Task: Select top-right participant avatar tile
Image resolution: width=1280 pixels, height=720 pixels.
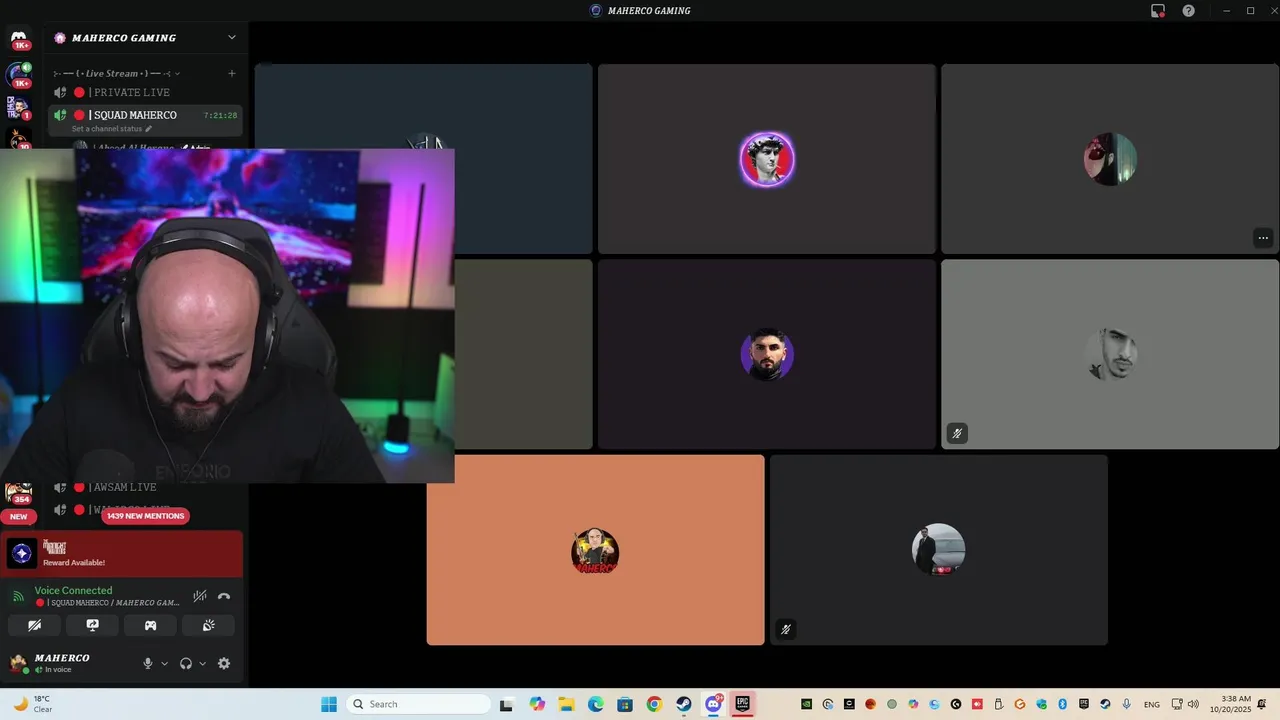Action: (x=1110, y=159)
